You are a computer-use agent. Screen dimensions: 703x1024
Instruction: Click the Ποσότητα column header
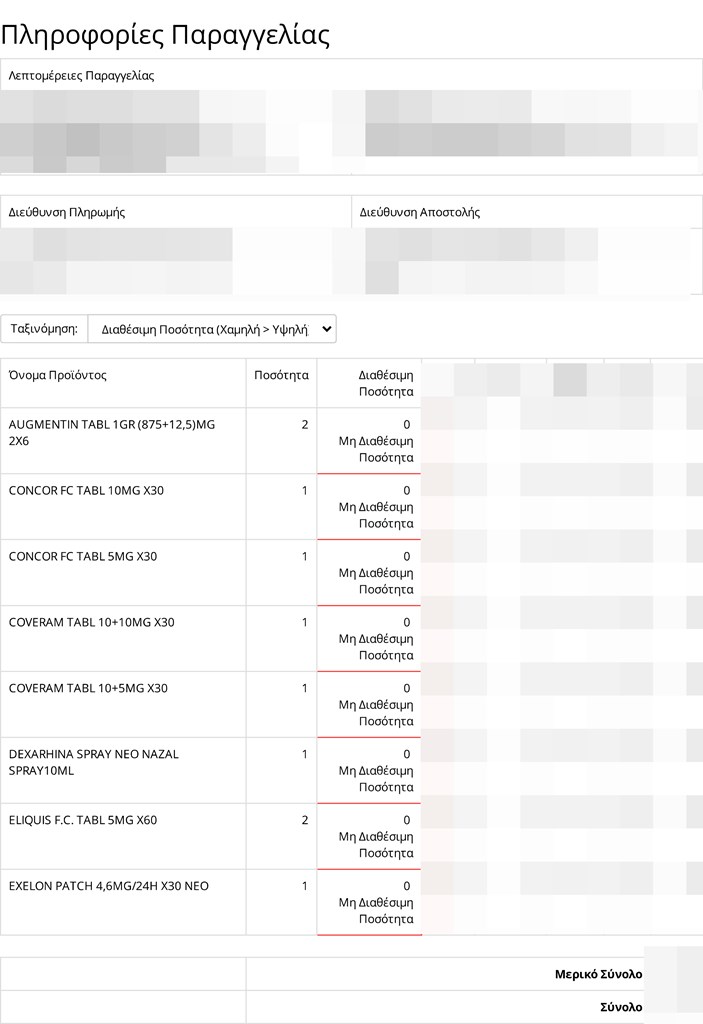point(281,375)
